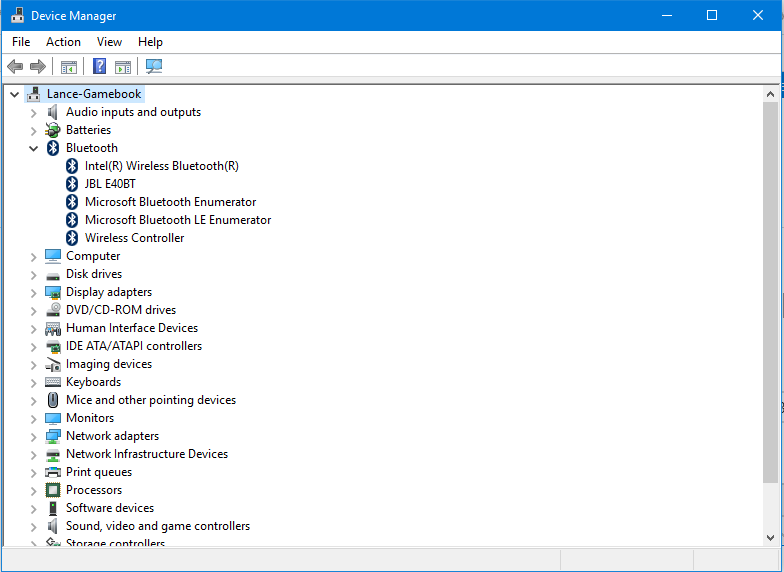Click the Back arrow toolbar icon
This screenshot has height=572, width=784.
tap(15, 66)
